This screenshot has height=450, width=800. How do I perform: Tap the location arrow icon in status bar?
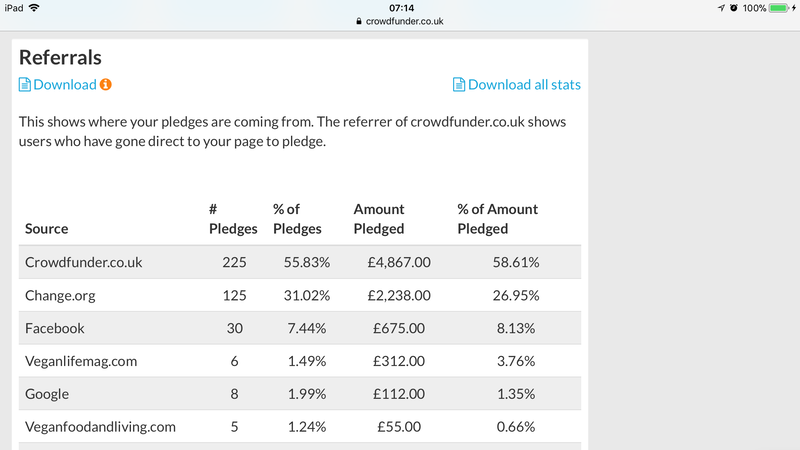722,8
